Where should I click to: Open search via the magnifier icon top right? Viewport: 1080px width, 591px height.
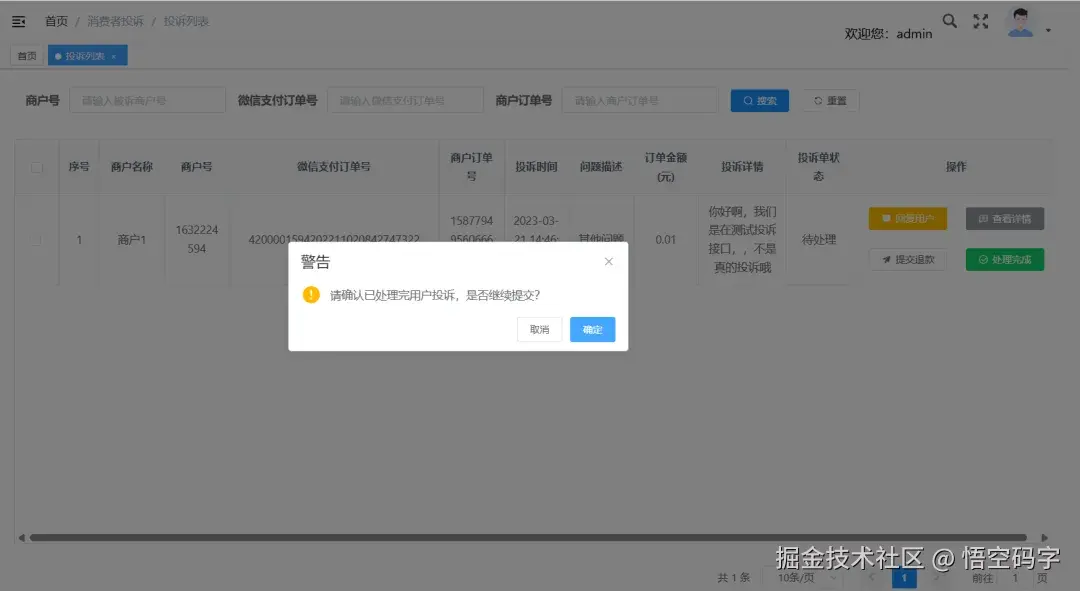949,20
